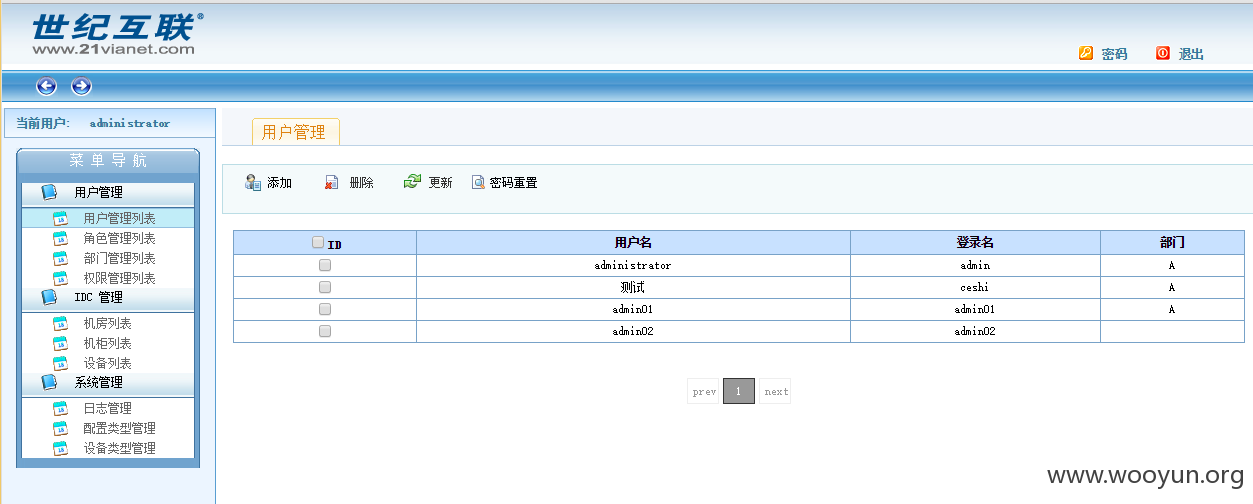Click the icon beside 部门管理列表

pos(60,258)
